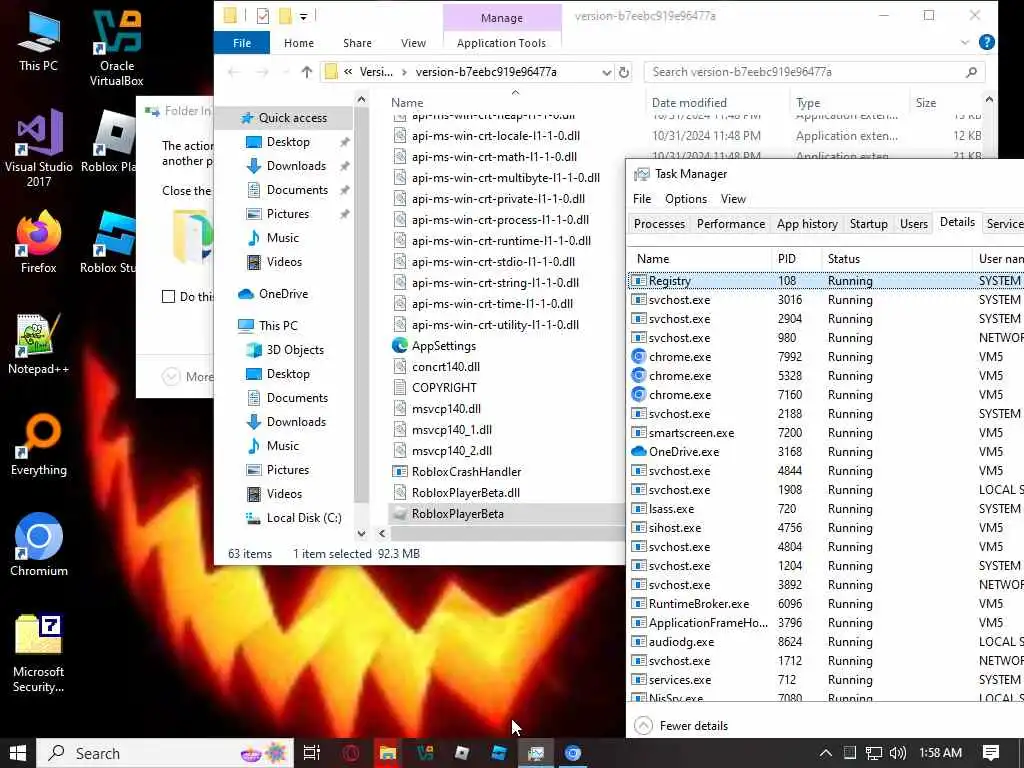Image resolution: width=1024 pixels, height=768 pixels.
Task: Switch to Task Manager Performance tab
Action: (x=731, y=224)
